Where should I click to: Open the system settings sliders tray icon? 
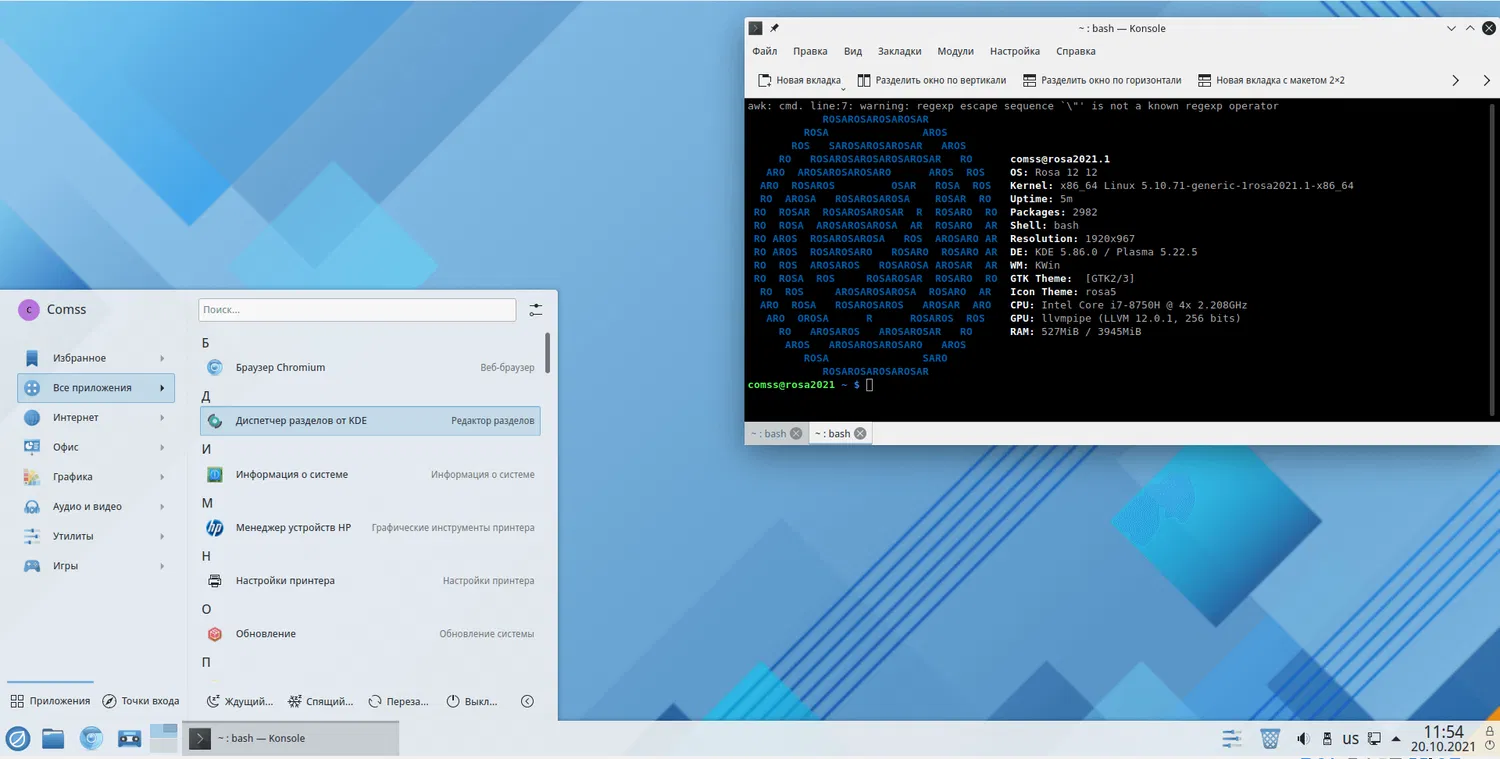1232,739
